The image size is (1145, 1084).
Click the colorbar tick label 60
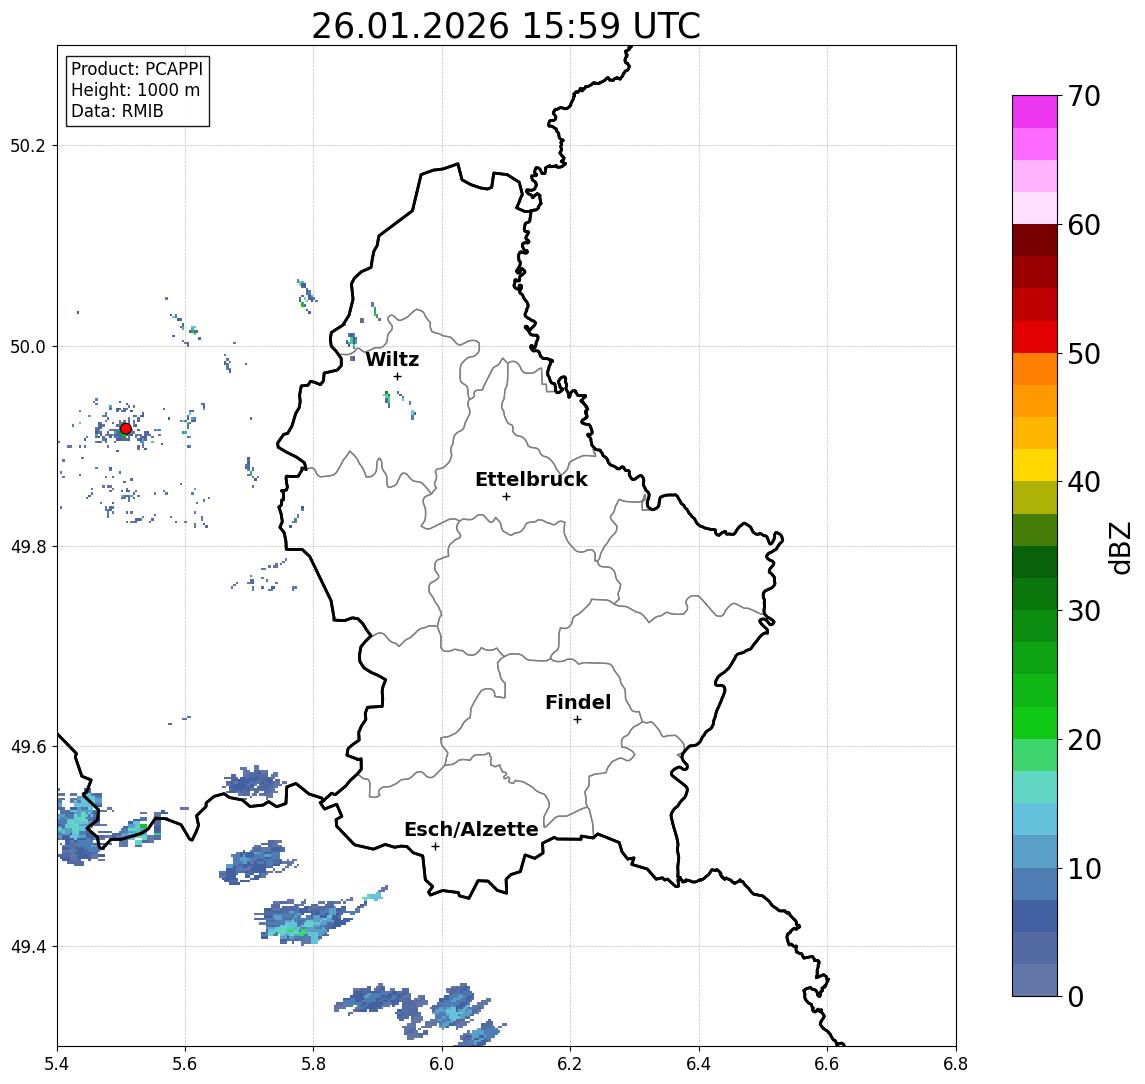click(x=1084, y=226)
